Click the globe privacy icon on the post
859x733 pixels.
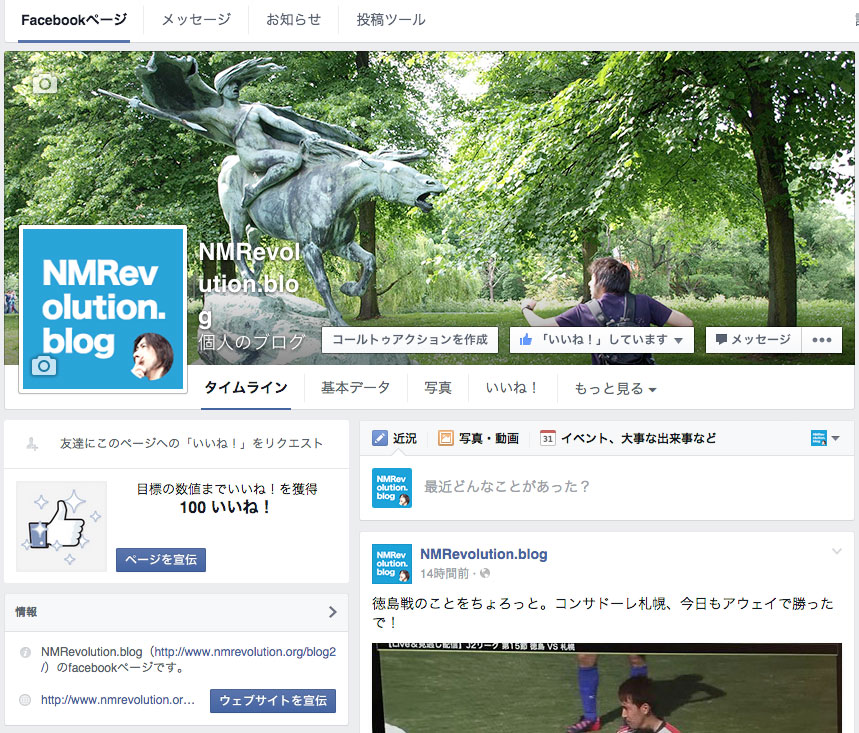pyautogui.click(x=485, y=574)
